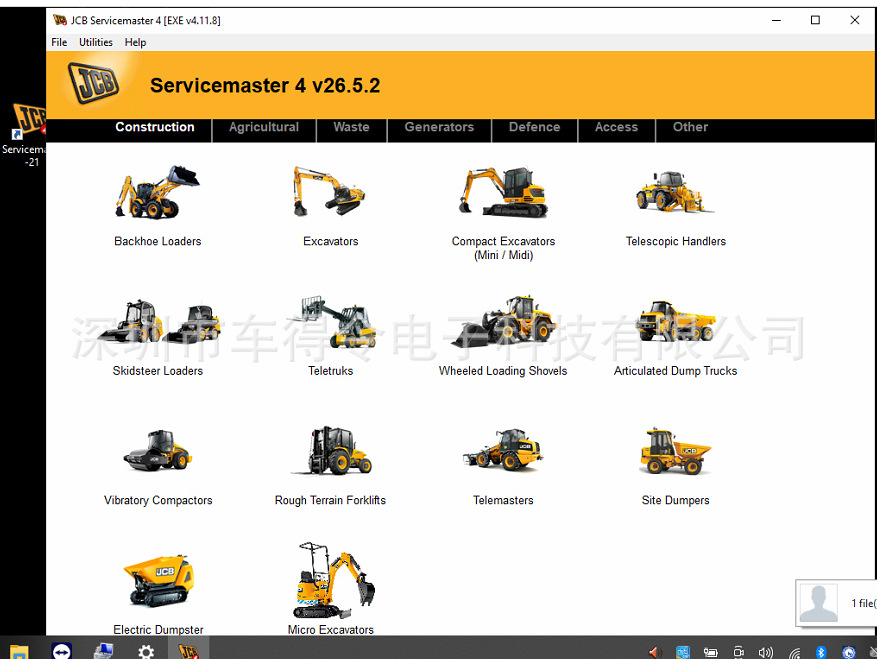
Task: Switch to the Waste tab
Action: point(351,127)
